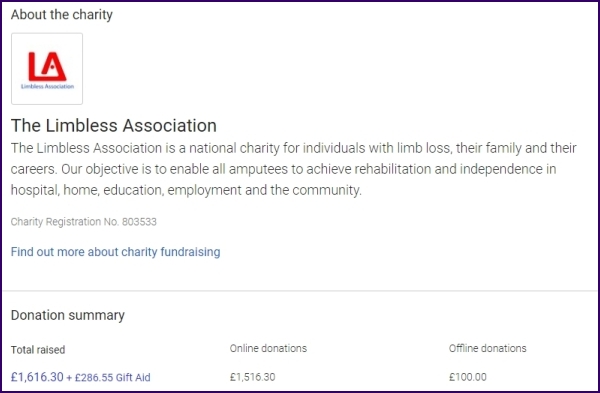Click the £100.00 offline donations value
600x393 pixels.
coord(468,377)
